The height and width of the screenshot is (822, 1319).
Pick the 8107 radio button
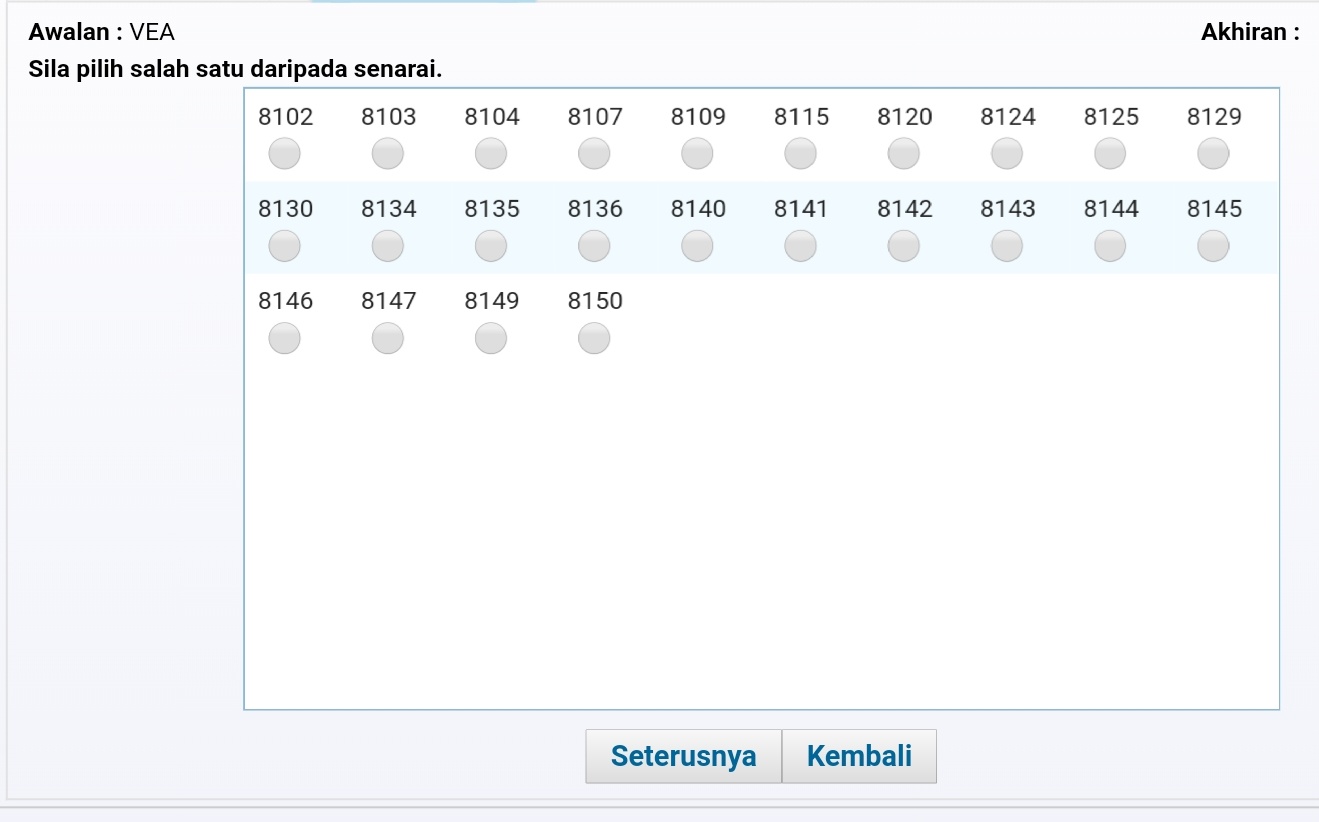[594, 154]
